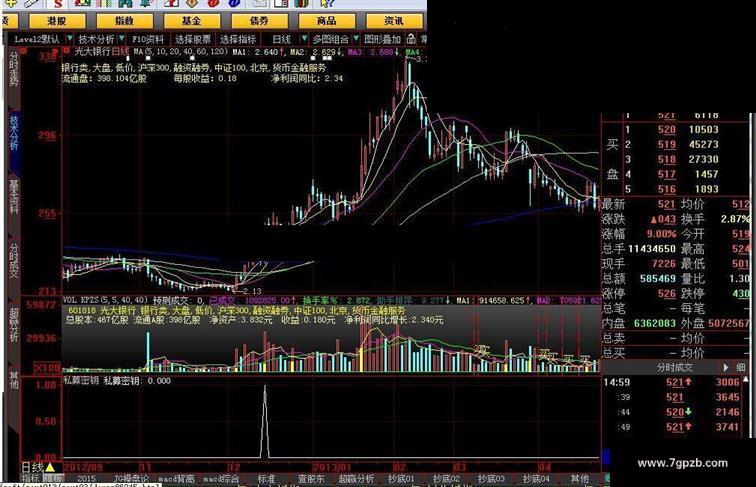756x487 pixels.
Task: Click the red S toolbar icon
Action: (x=58, y=4)
